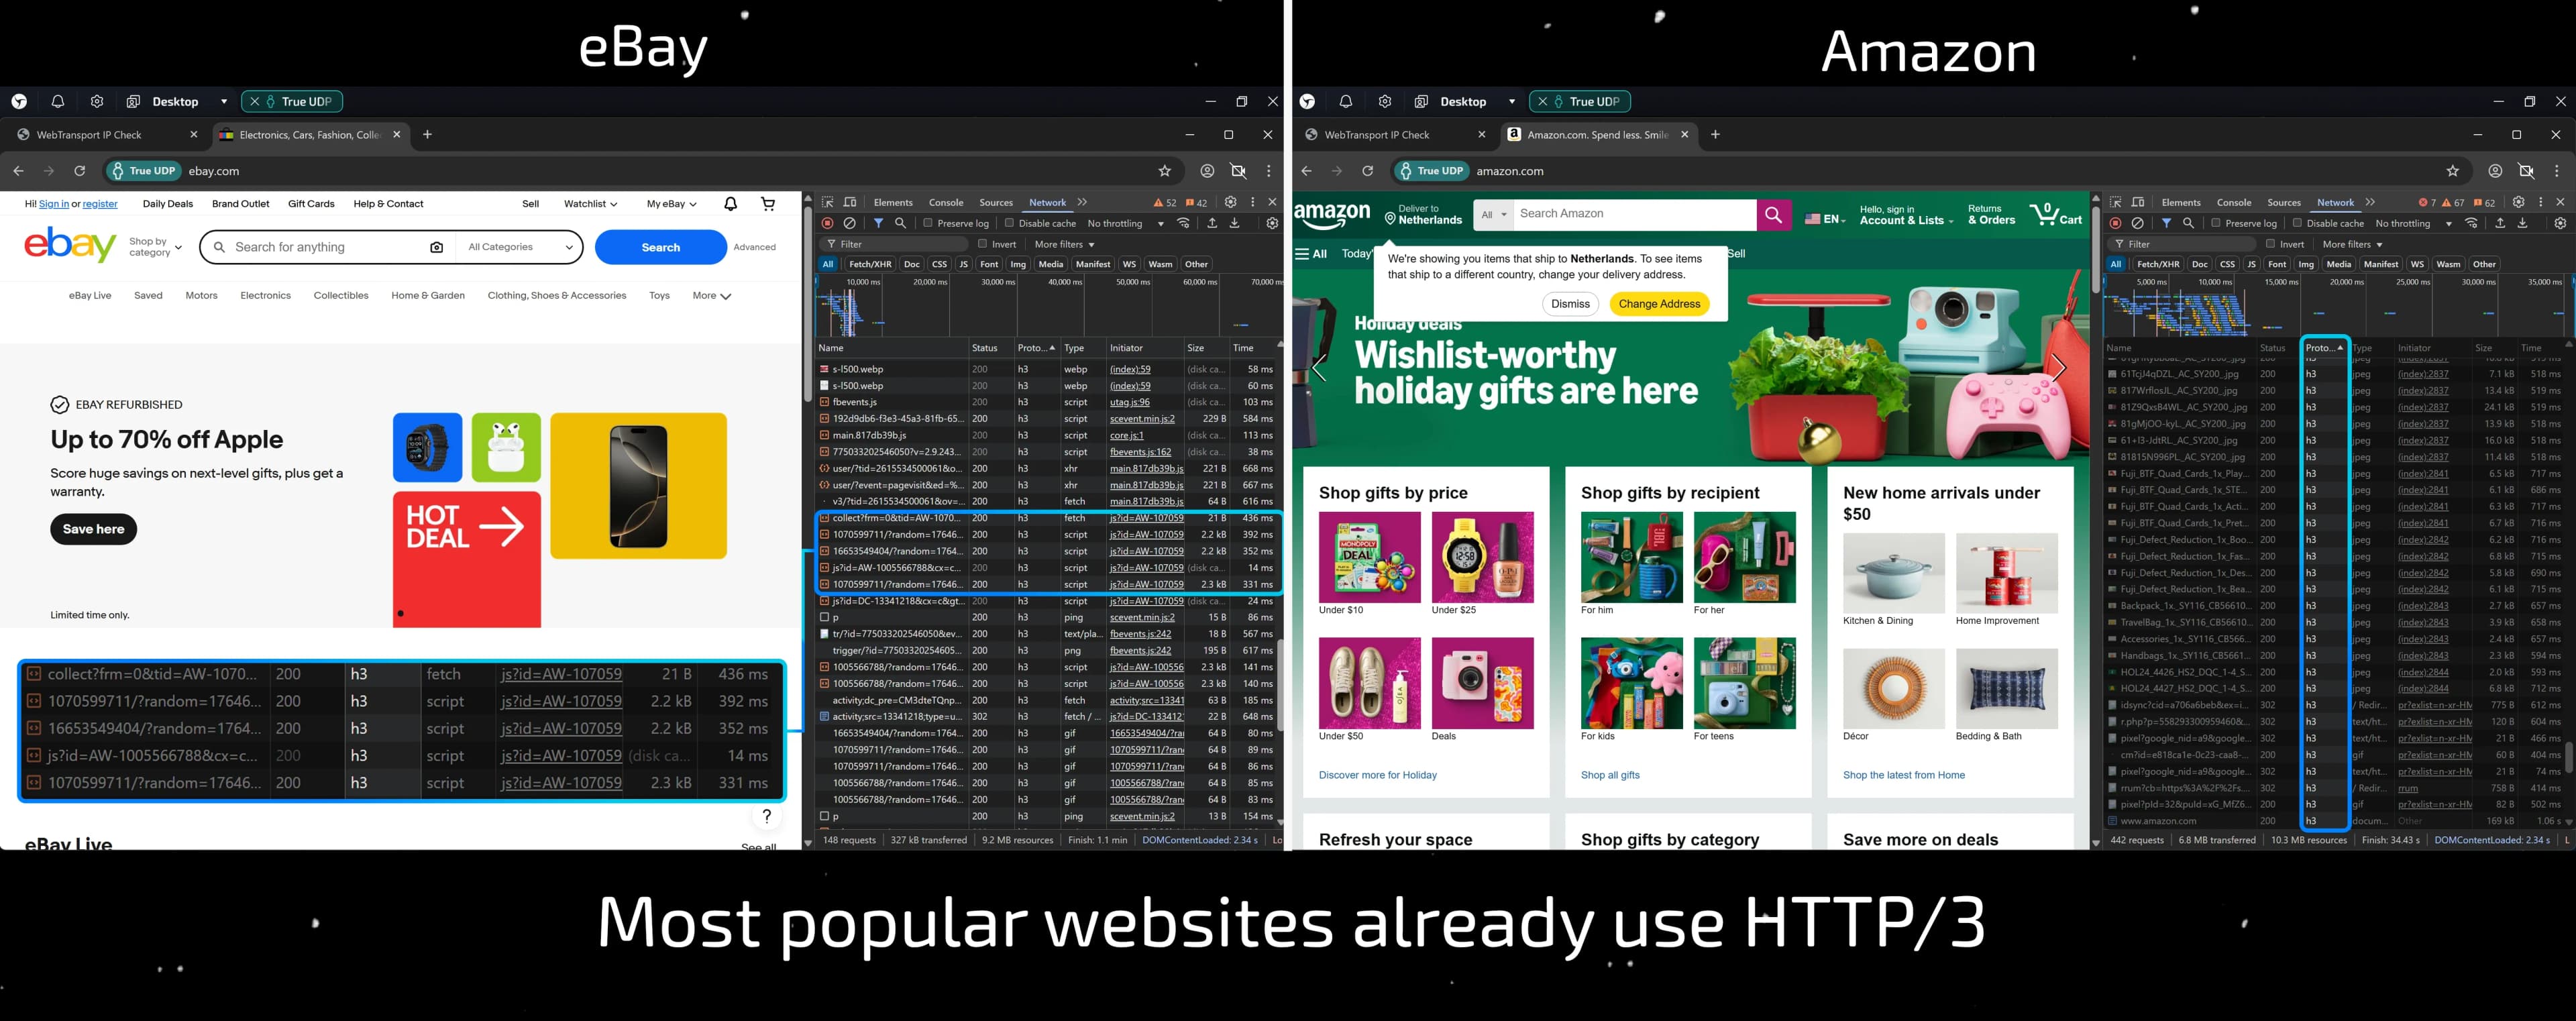The height and width of the screenshot is (1021, 2576).
Task: Open the eBay shopping cart icon
Action: coord(768,204)
